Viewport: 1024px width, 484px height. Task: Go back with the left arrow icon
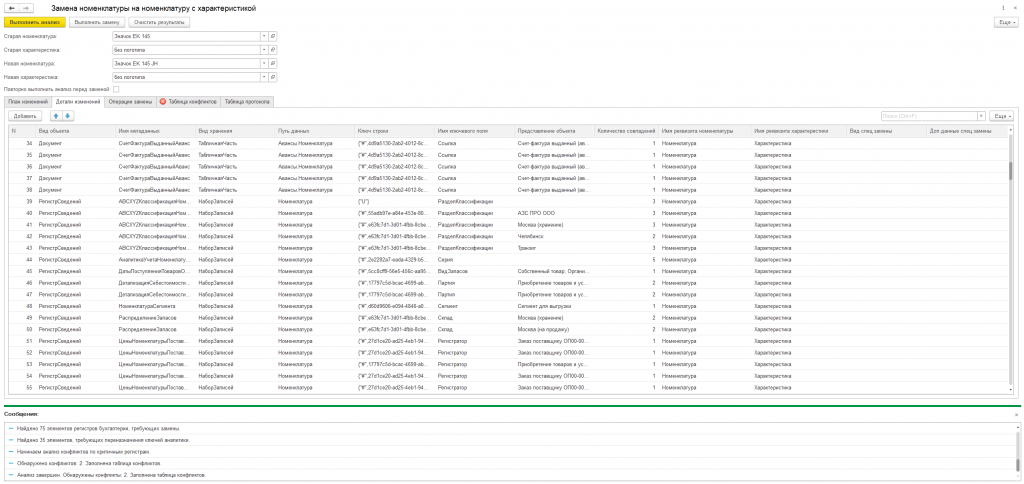pyautogui.click(x=12, y=8)
